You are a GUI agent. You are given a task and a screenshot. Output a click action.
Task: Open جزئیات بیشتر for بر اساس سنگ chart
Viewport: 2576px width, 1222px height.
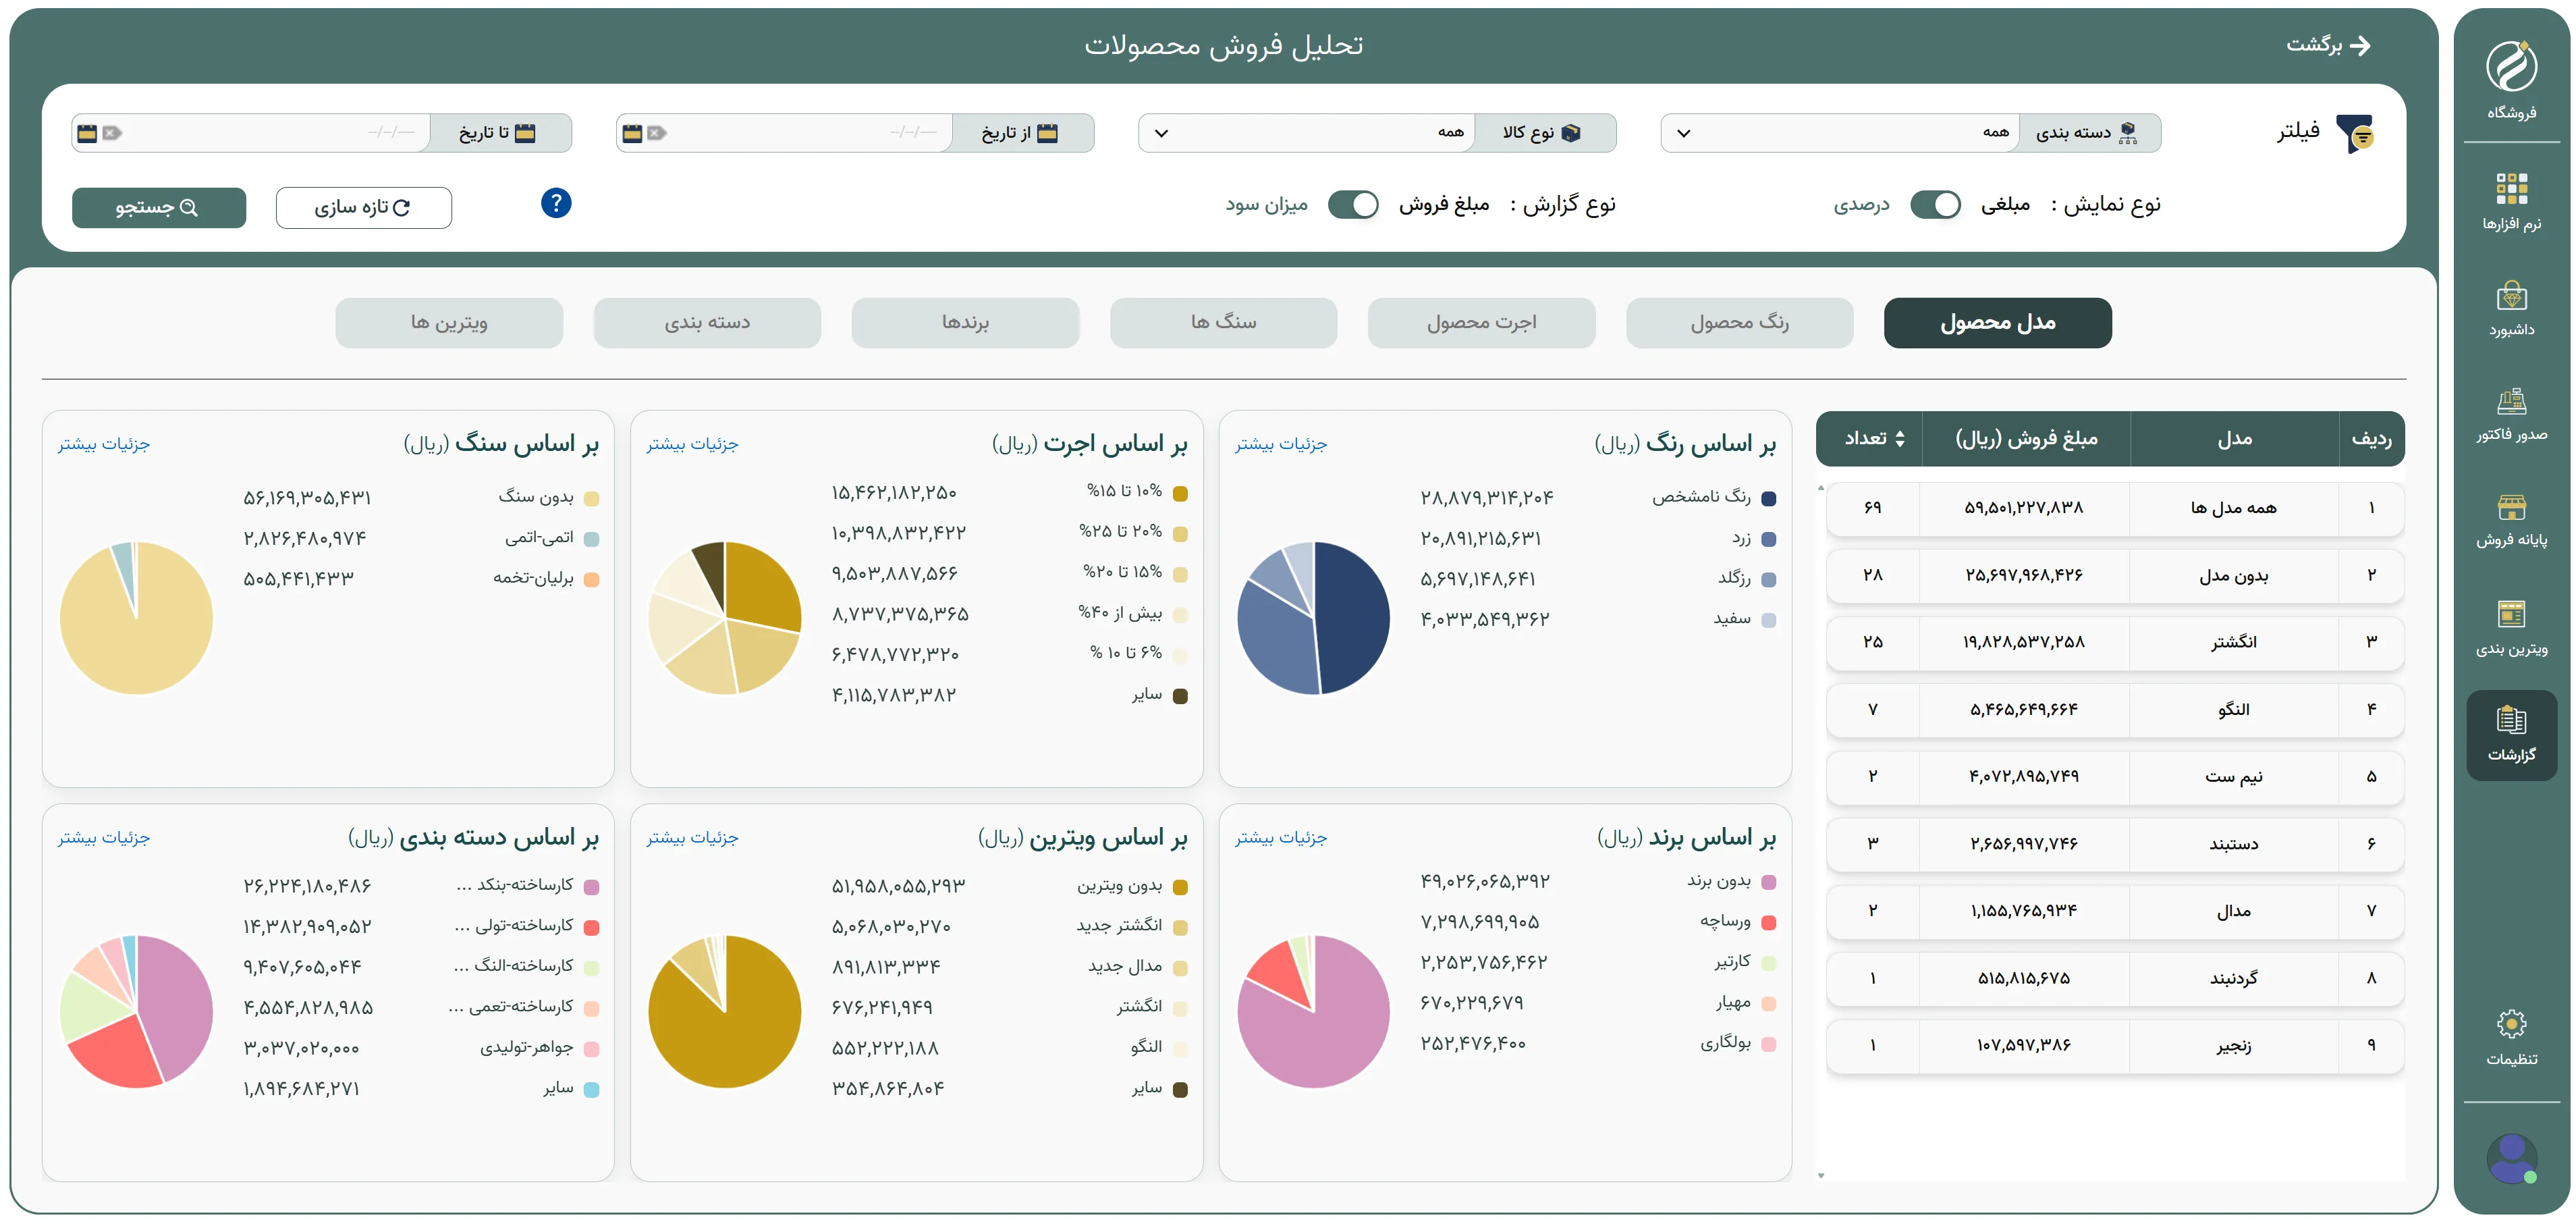[x=104, y=443]
